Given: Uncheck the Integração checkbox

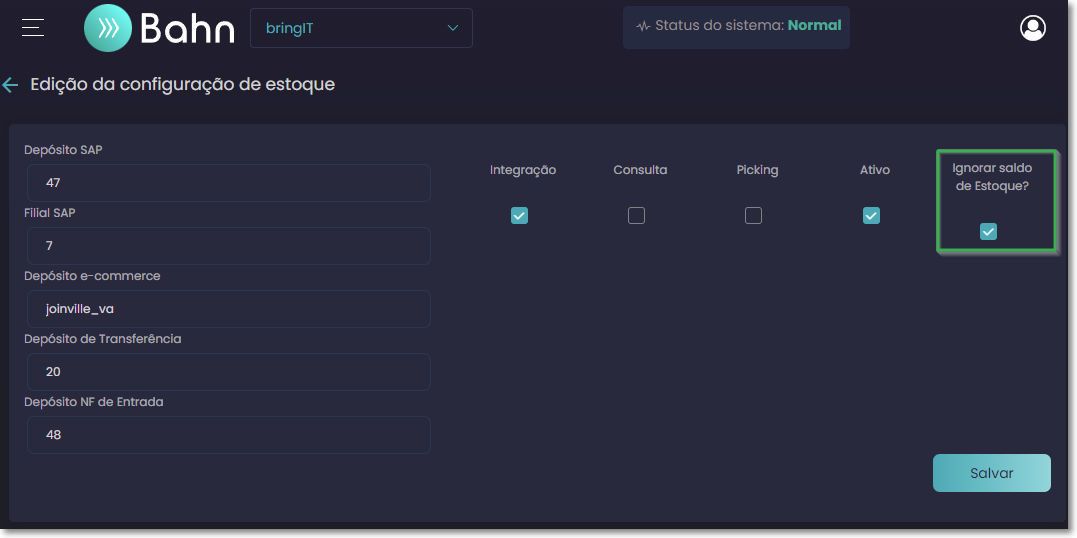Looking at the screenshot, I should click(x=519, y=216).
